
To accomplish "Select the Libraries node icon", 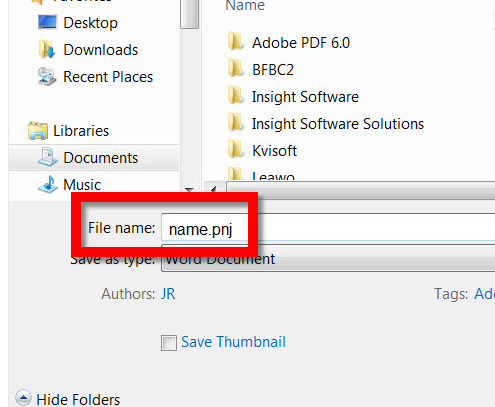I will 38,131.
